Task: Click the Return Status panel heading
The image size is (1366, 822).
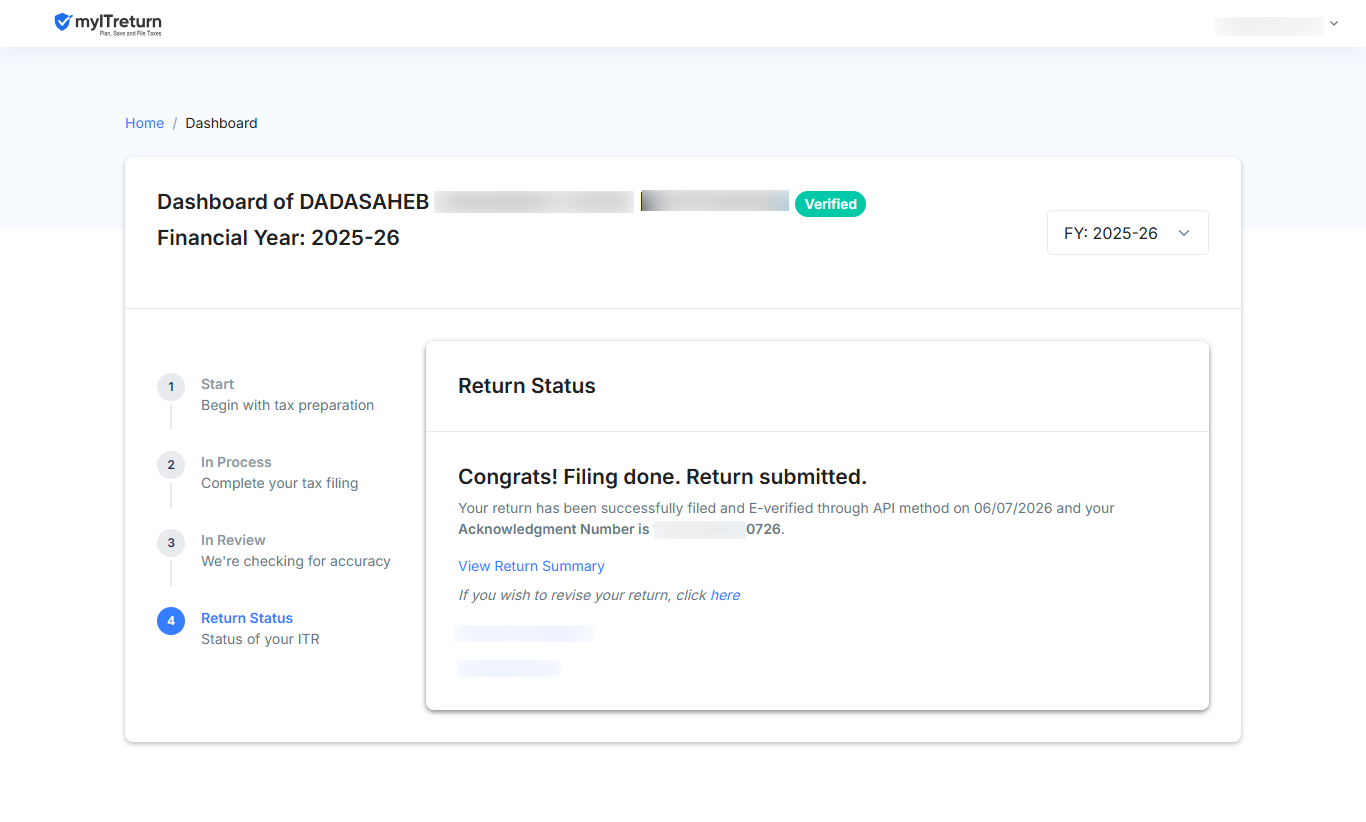Action: click(x=526, y=386)
